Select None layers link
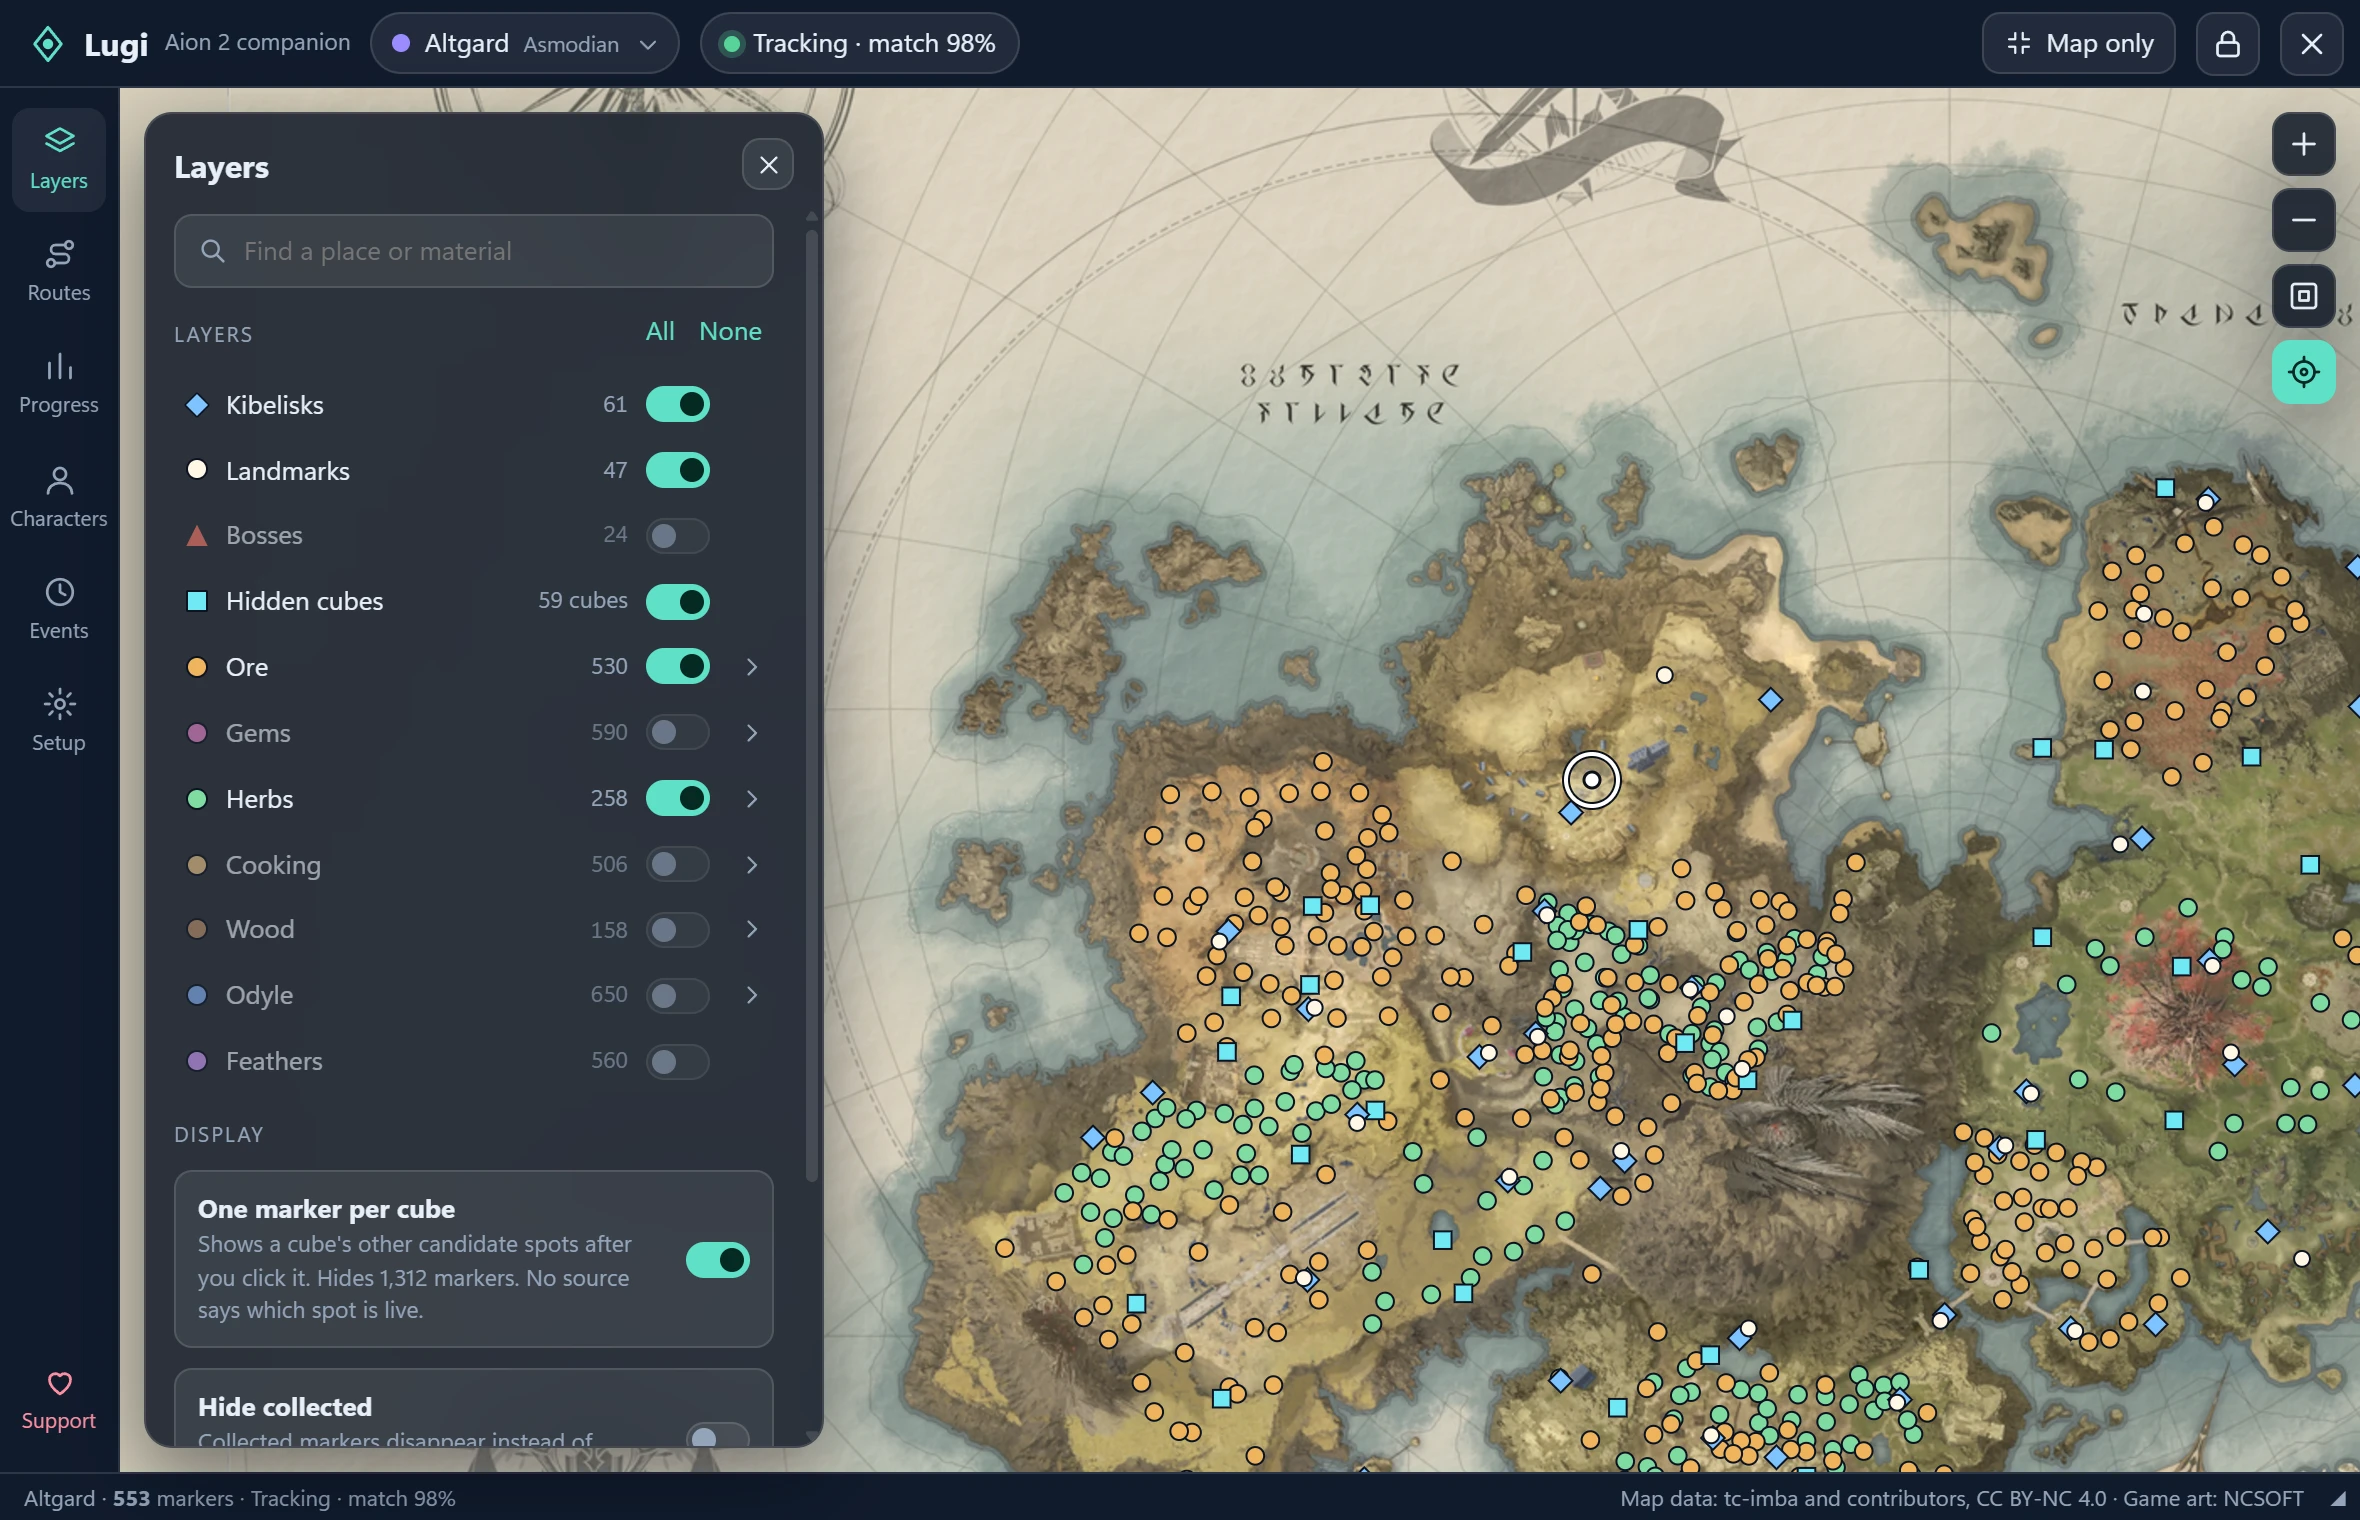The width and height of the screenshot is (2360, 1520). (730, 331)
